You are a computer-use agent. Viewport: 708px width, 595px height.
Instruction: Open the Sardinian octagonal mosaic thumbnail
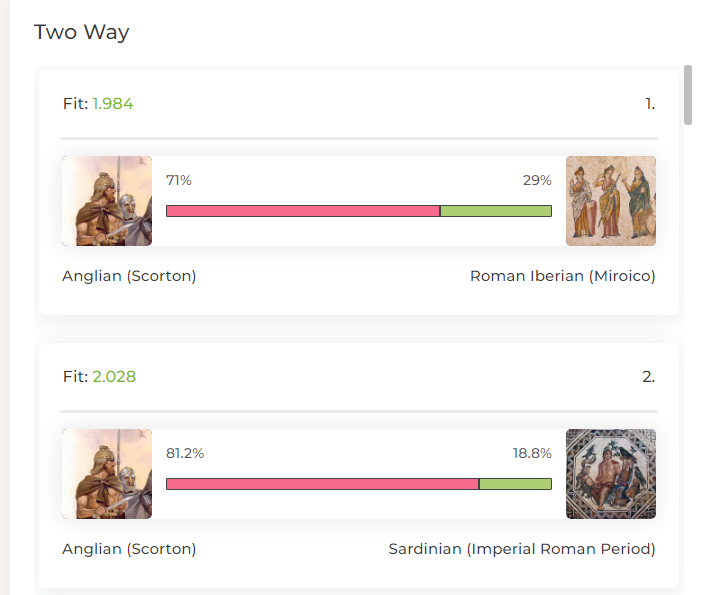[611, 474]
